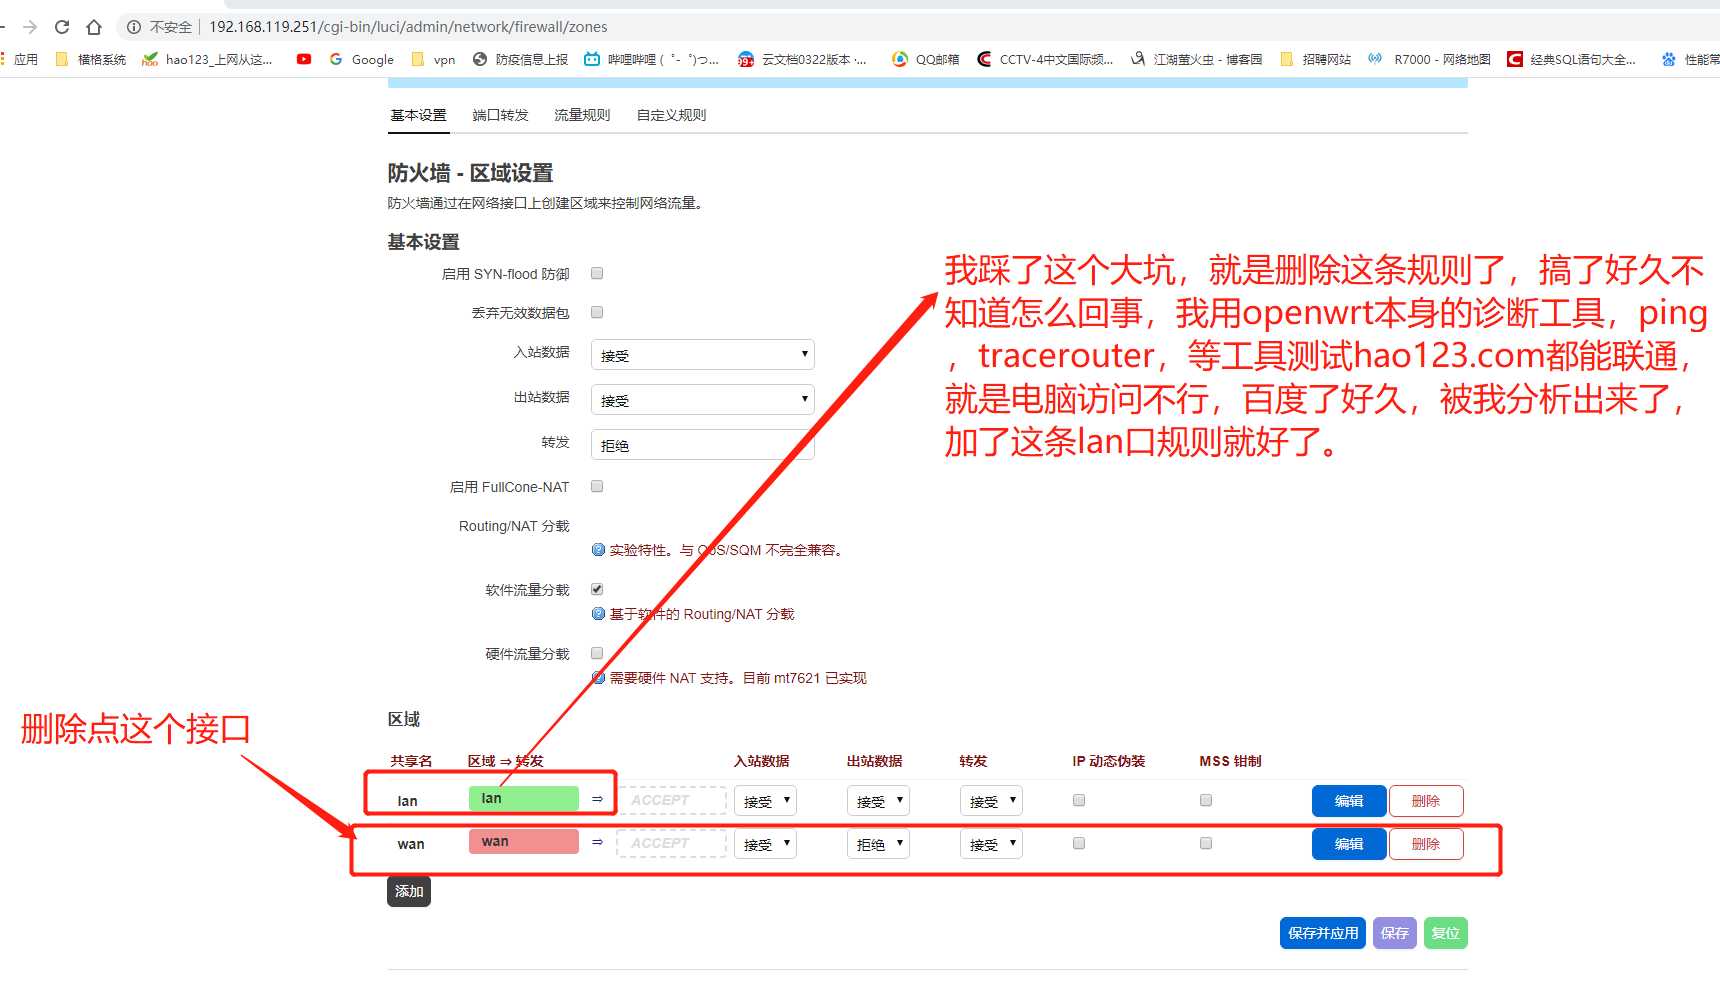Image resolution: width=1720 pixels, height=986 pixels.
Task: Edit the lan zone
Action: point(1349,801)
